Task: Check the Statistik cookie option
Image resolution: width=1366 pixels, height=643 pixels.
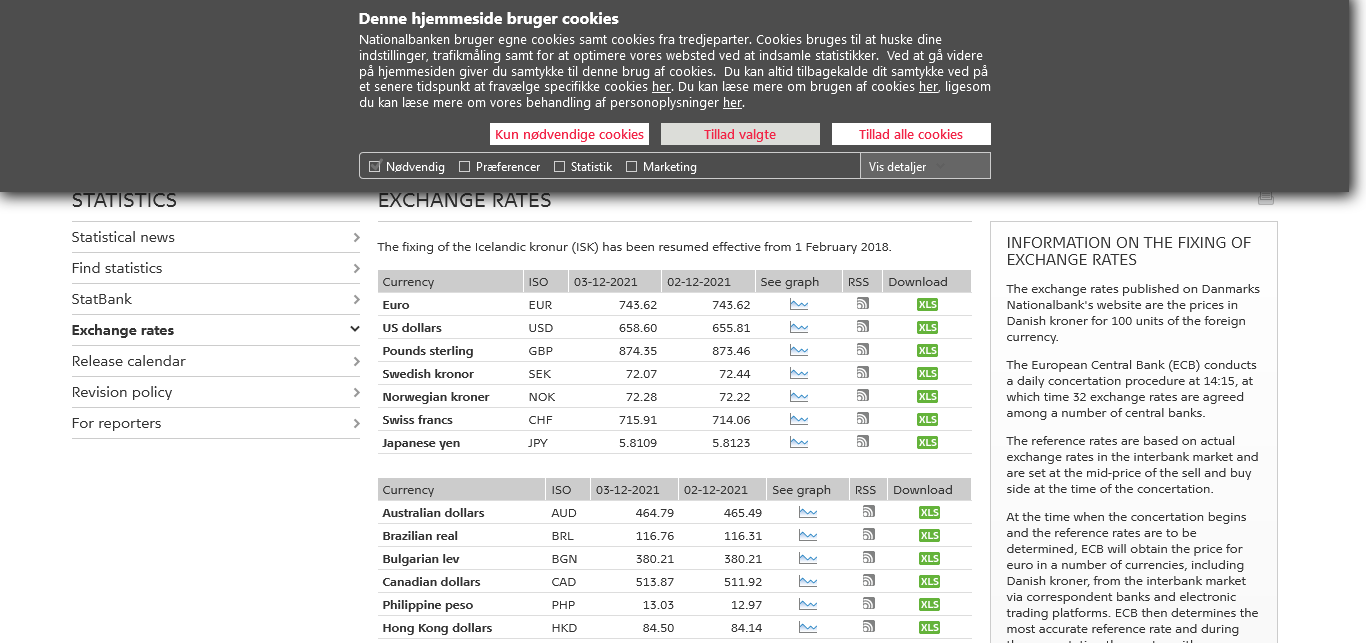Action: [x=559, y=167]
